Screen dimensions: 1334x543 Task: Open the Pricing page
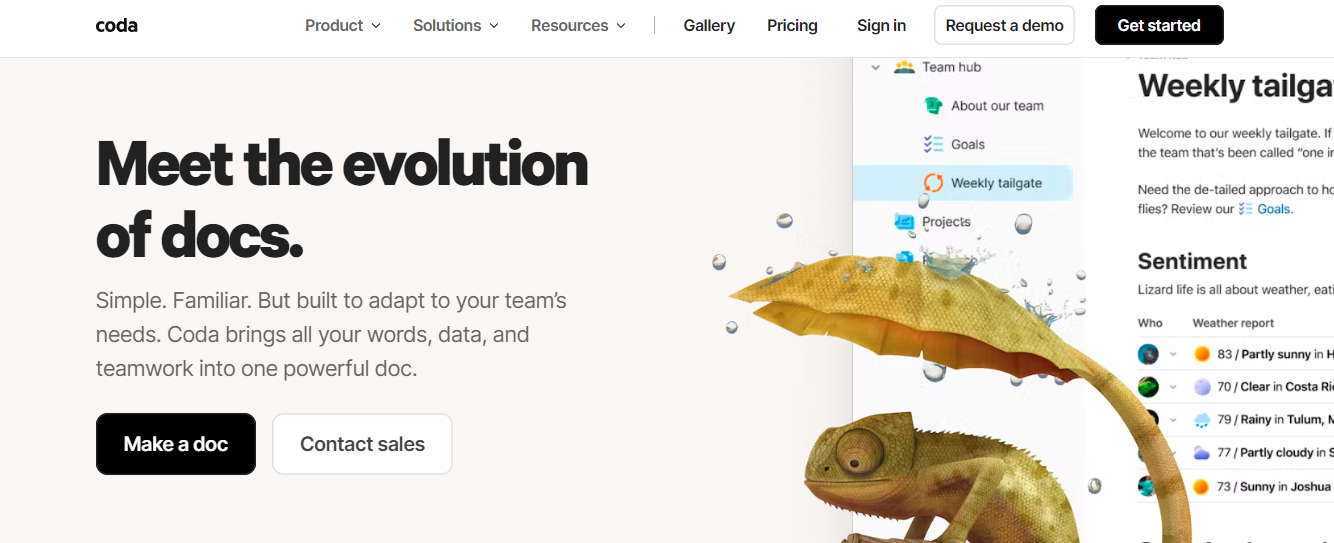tap(792, 25)
